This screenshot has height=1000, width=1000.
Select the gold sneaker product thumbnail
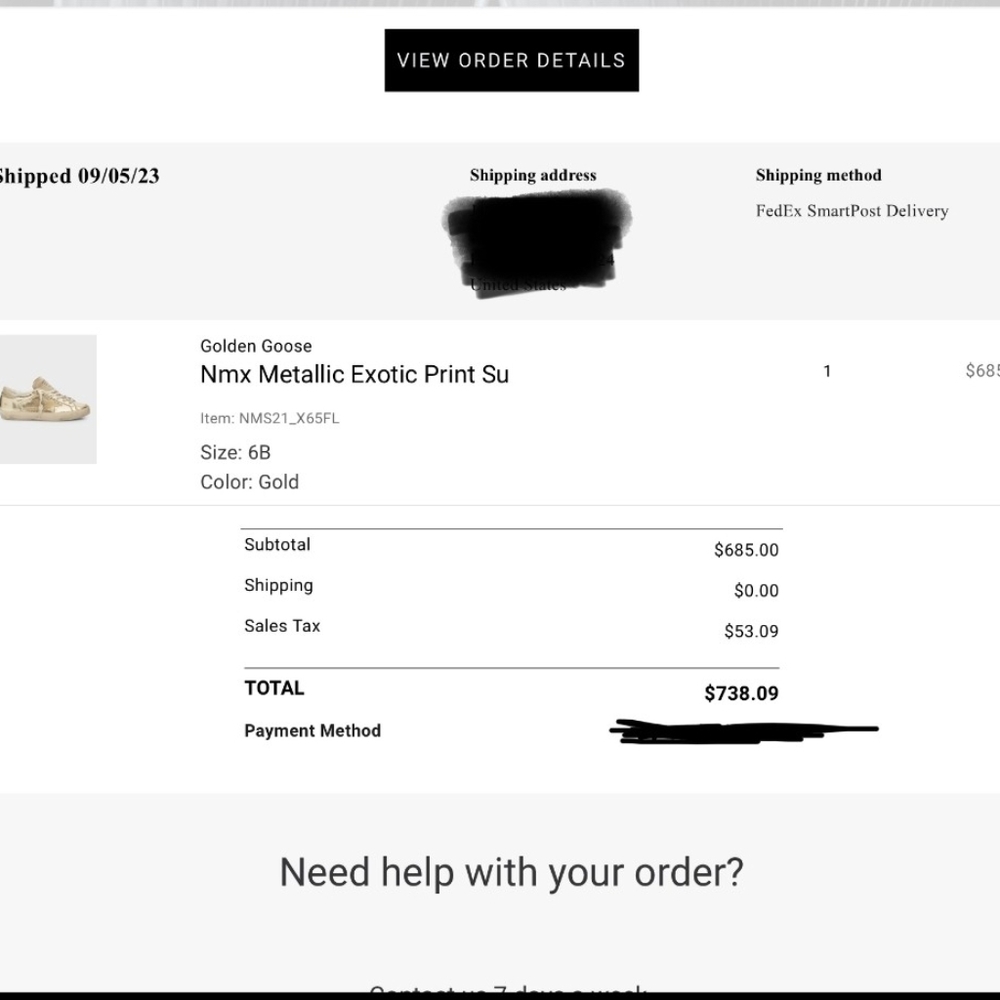(48, 399)
